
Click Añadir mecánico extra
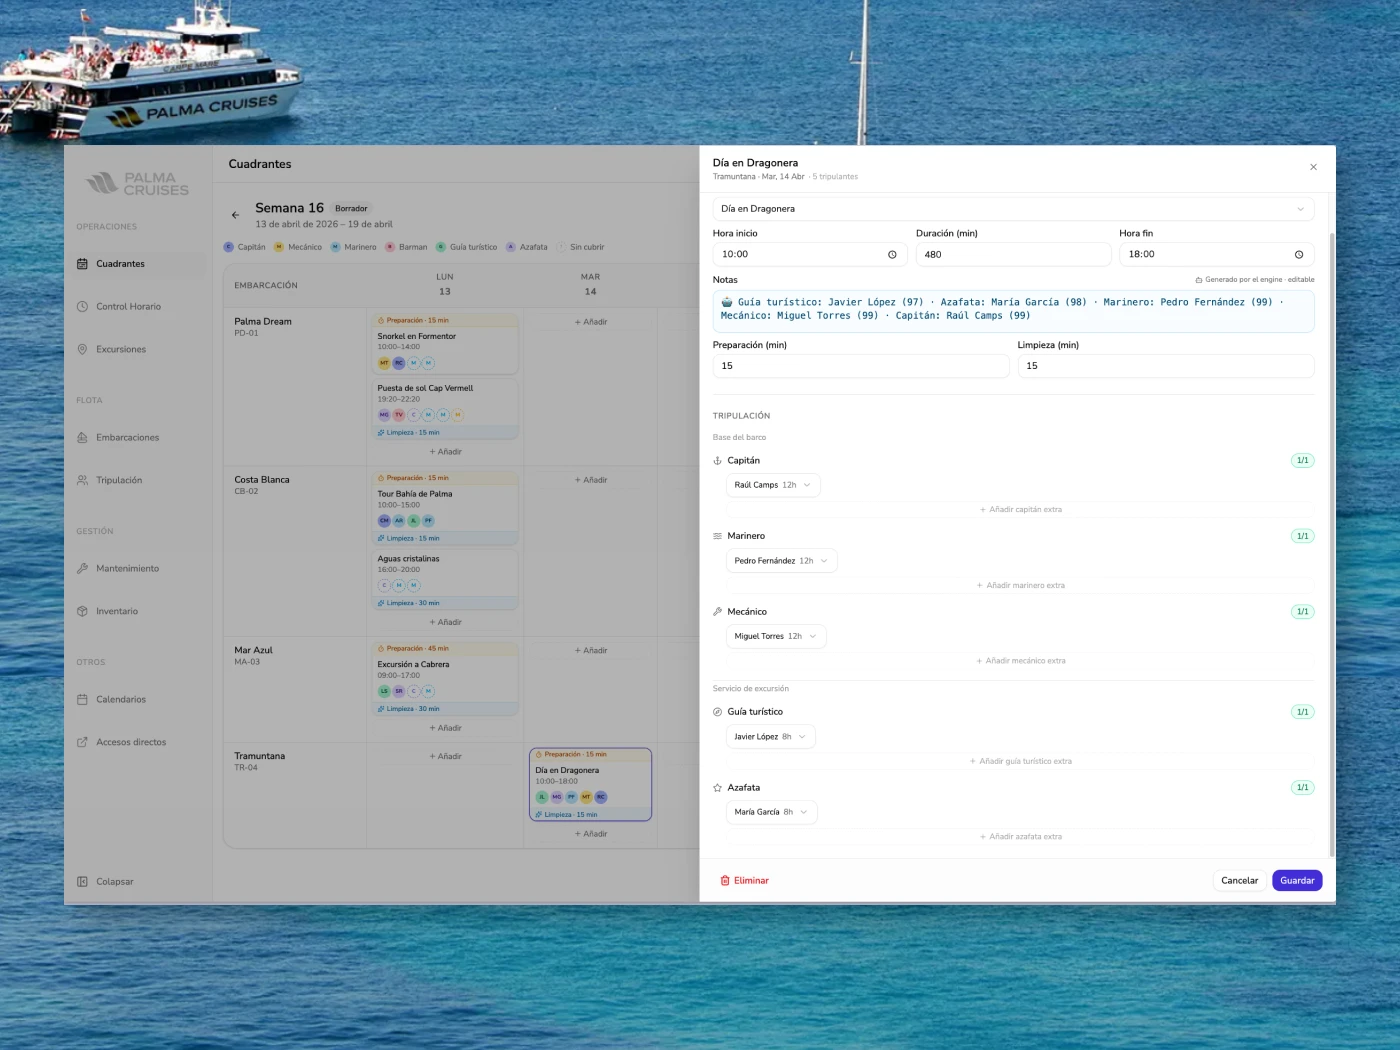tap(1020, 661)
